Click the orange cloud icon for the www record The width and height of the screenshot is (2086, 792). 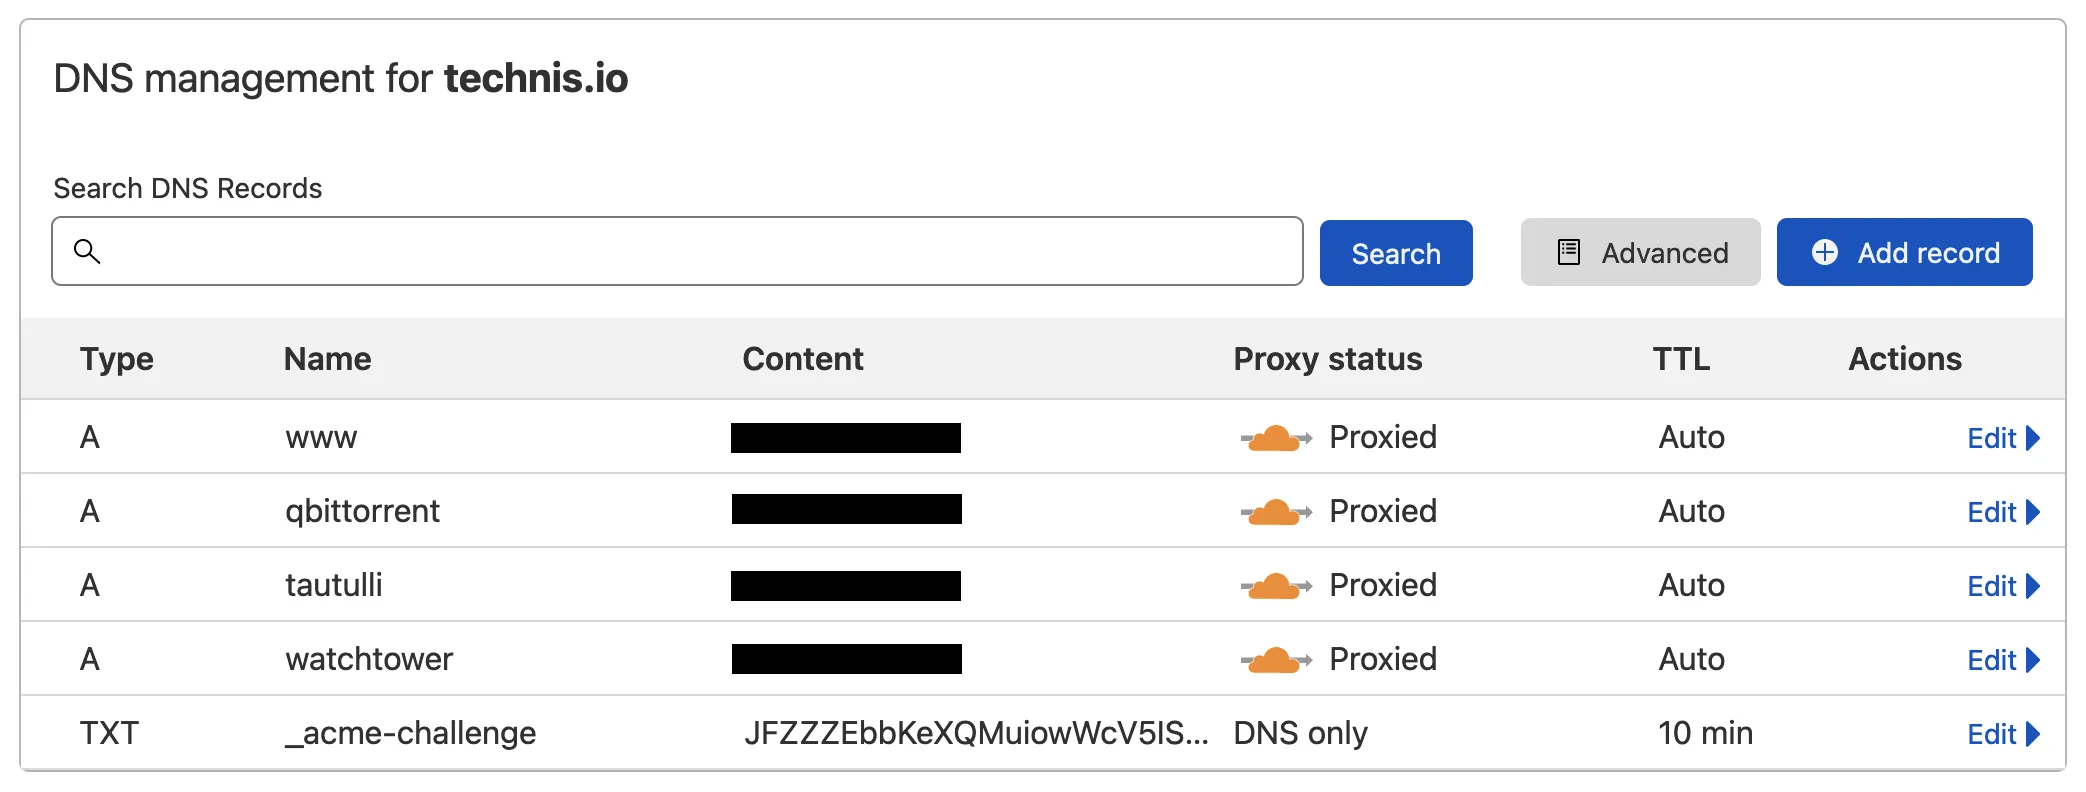[x=1273, y=437]
